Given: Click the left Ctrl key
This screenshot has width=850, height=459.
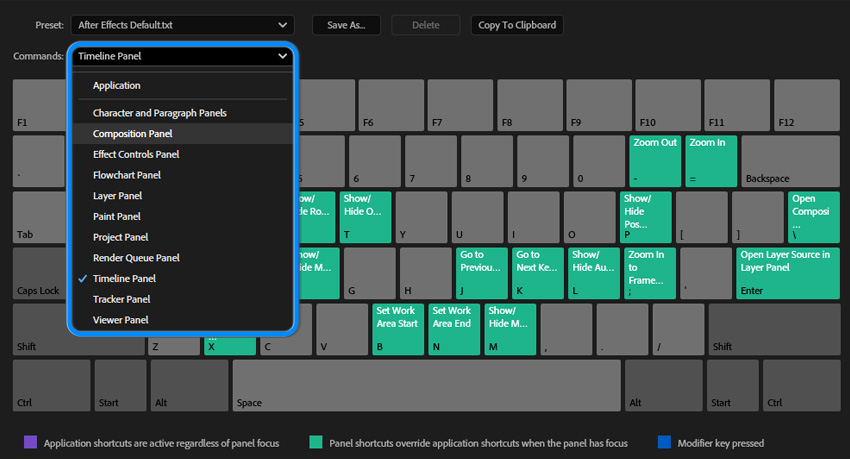Looking at the screenshot, I should pyautogui.click(x=51, y=385).
